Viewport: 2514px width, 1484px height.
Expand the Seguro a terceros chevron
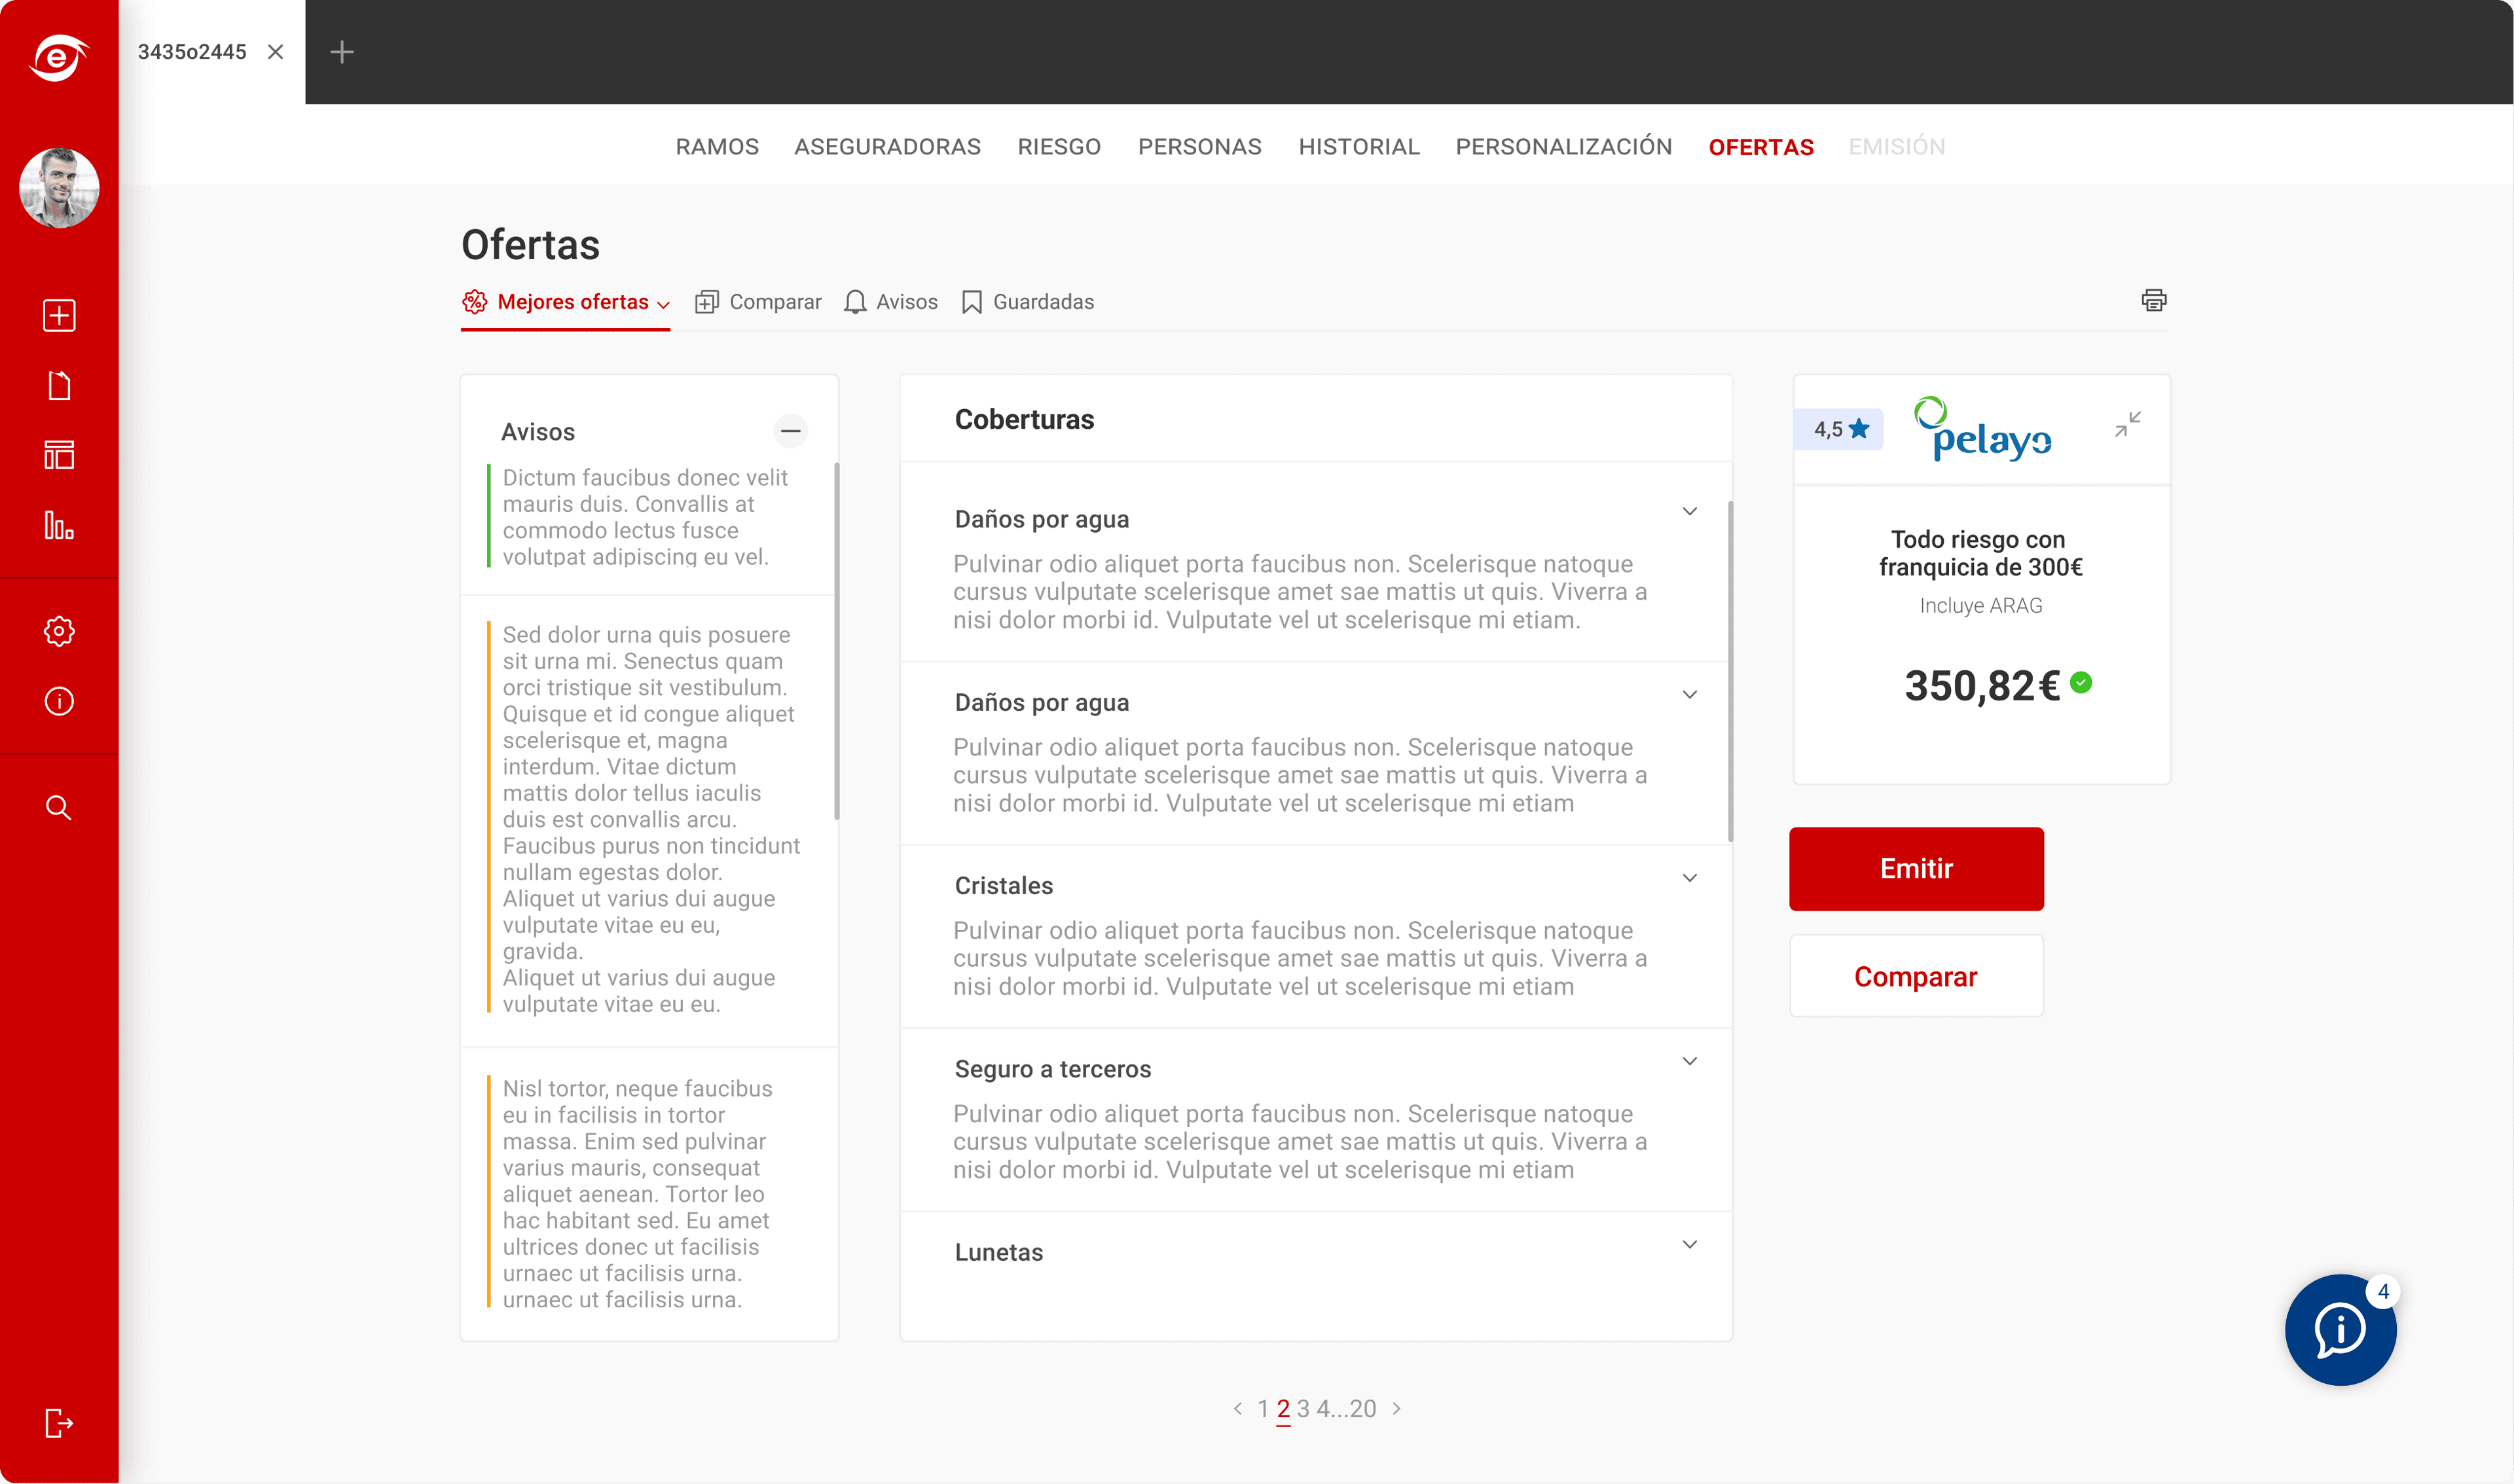1690,1062
